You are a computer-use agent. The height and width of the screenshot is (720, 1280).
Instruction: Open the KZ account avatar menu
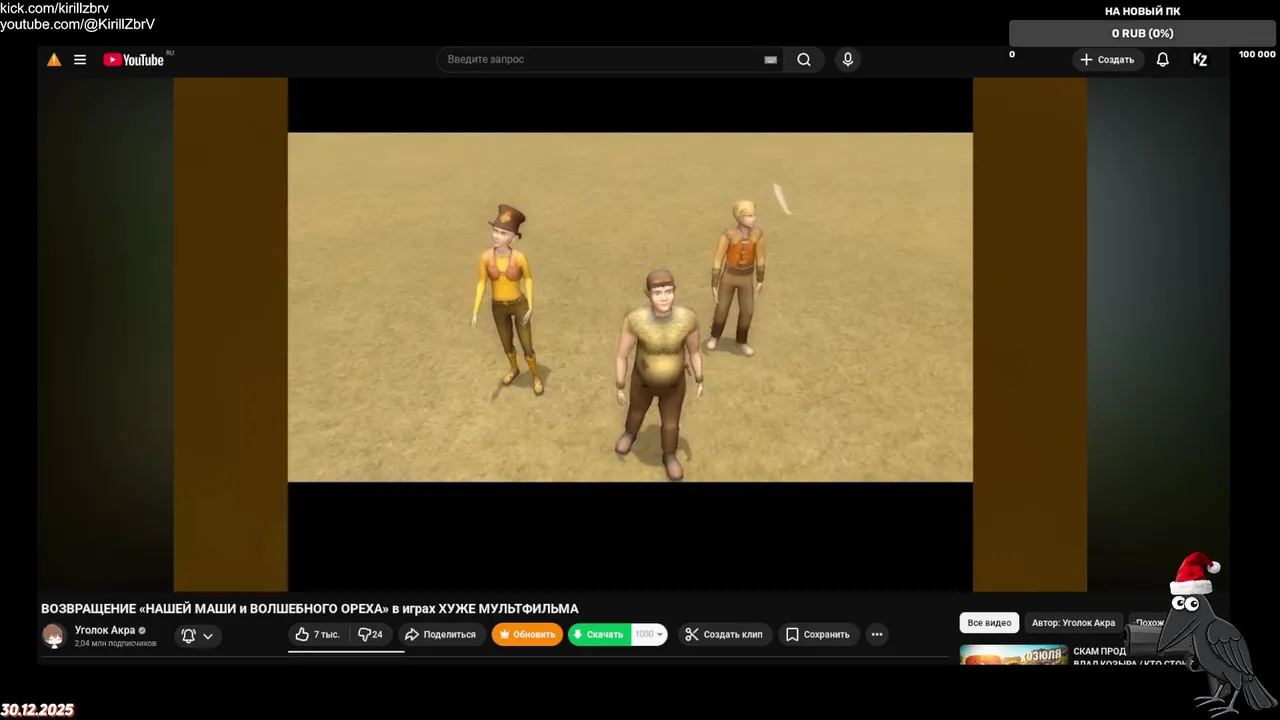(1200, 60)
